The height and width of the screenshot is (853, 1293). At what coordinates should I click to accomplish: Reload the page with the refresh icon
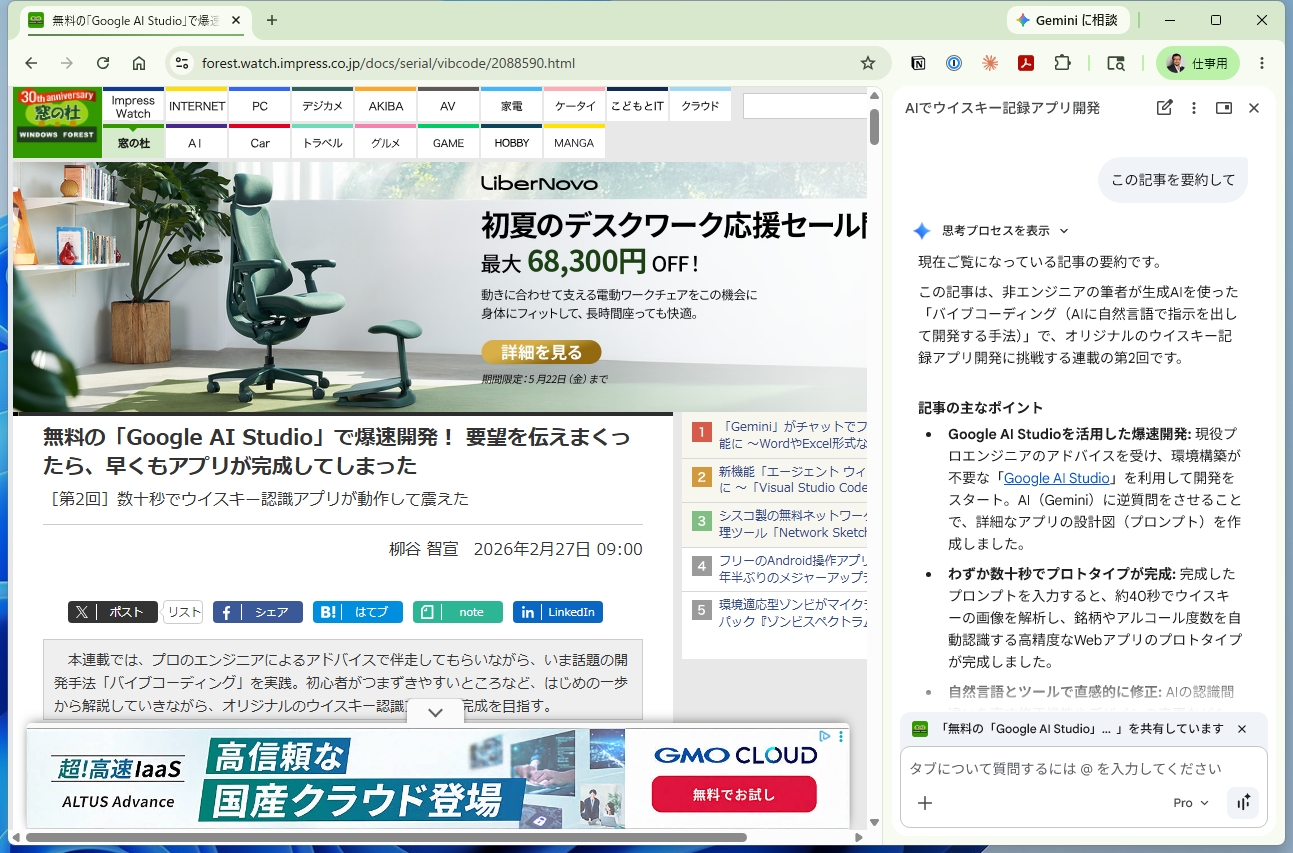[x=102, y=63]
